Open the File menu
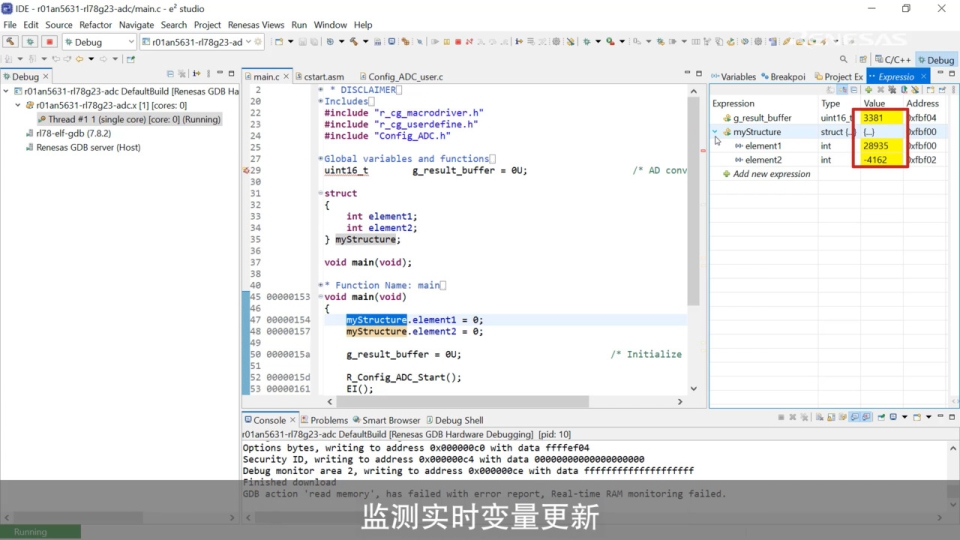Image resolution: width=960 pixels, height=540 pixels. (x=10, y=24)
